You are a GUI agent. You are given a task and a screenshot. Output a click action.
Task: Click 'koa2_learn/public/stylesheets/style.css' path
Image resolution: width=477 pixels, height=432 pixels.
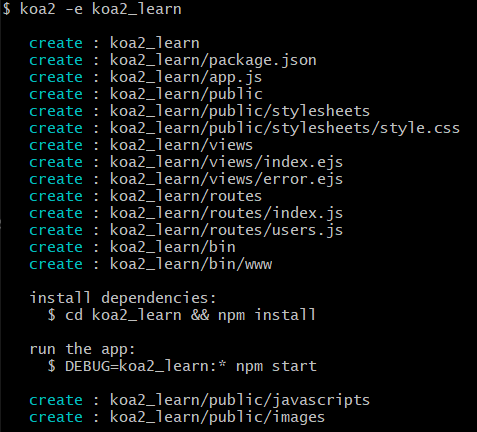click(x=285, y=129)
